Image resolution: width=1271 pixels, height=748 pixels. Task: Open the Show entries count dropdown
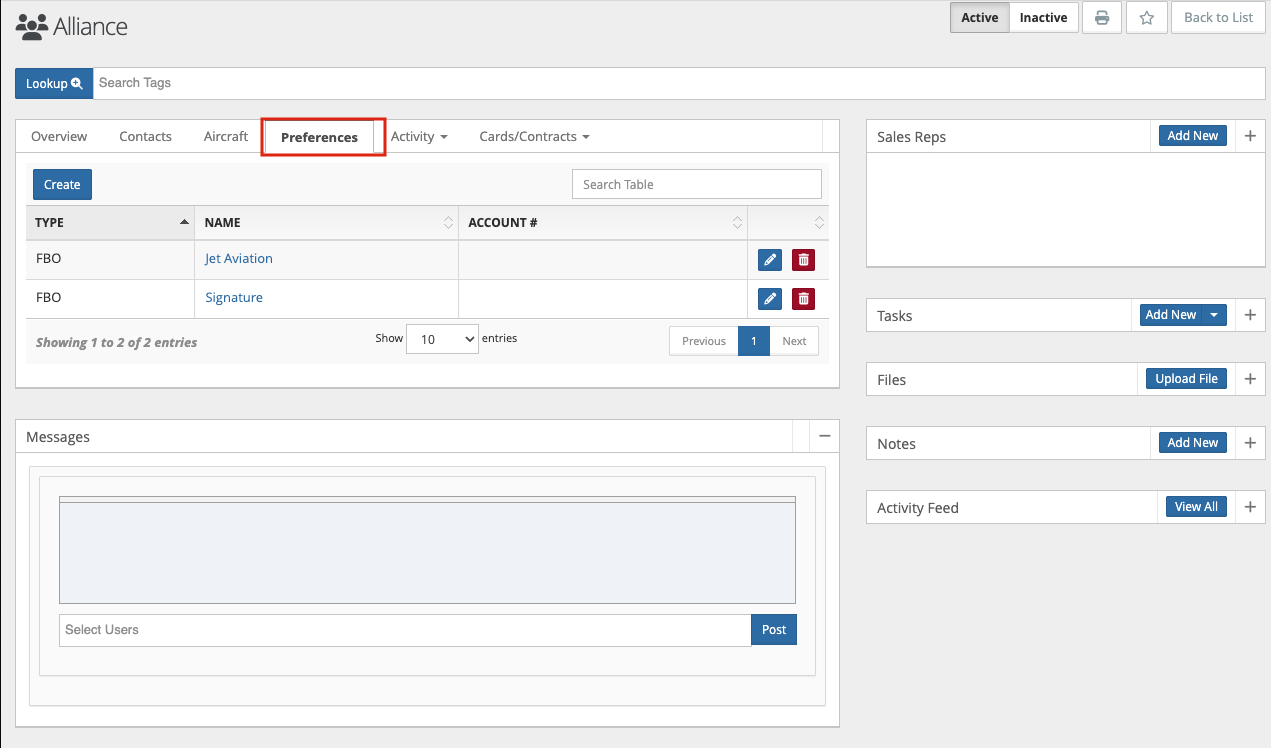click(442, 339)
